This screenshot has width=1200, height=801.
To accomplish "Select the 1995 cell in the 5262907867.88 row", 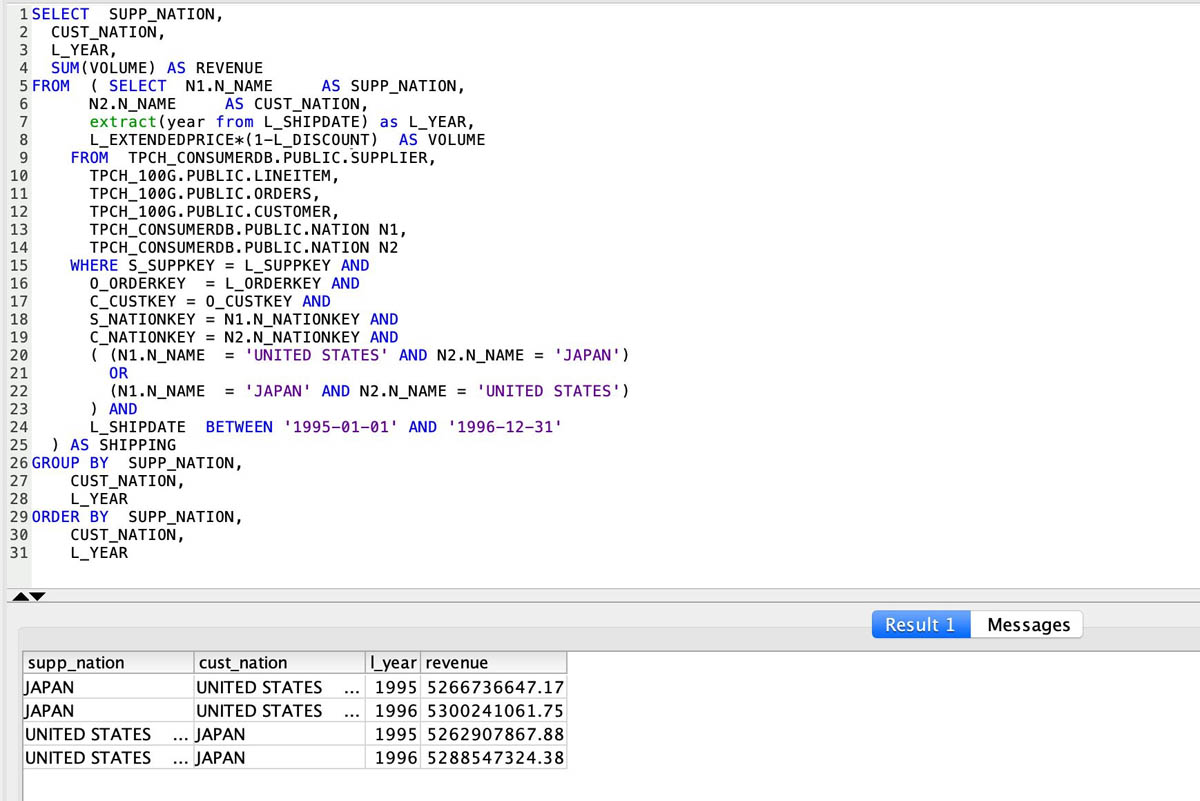I will pyautogui.click(x=395, y=734).
